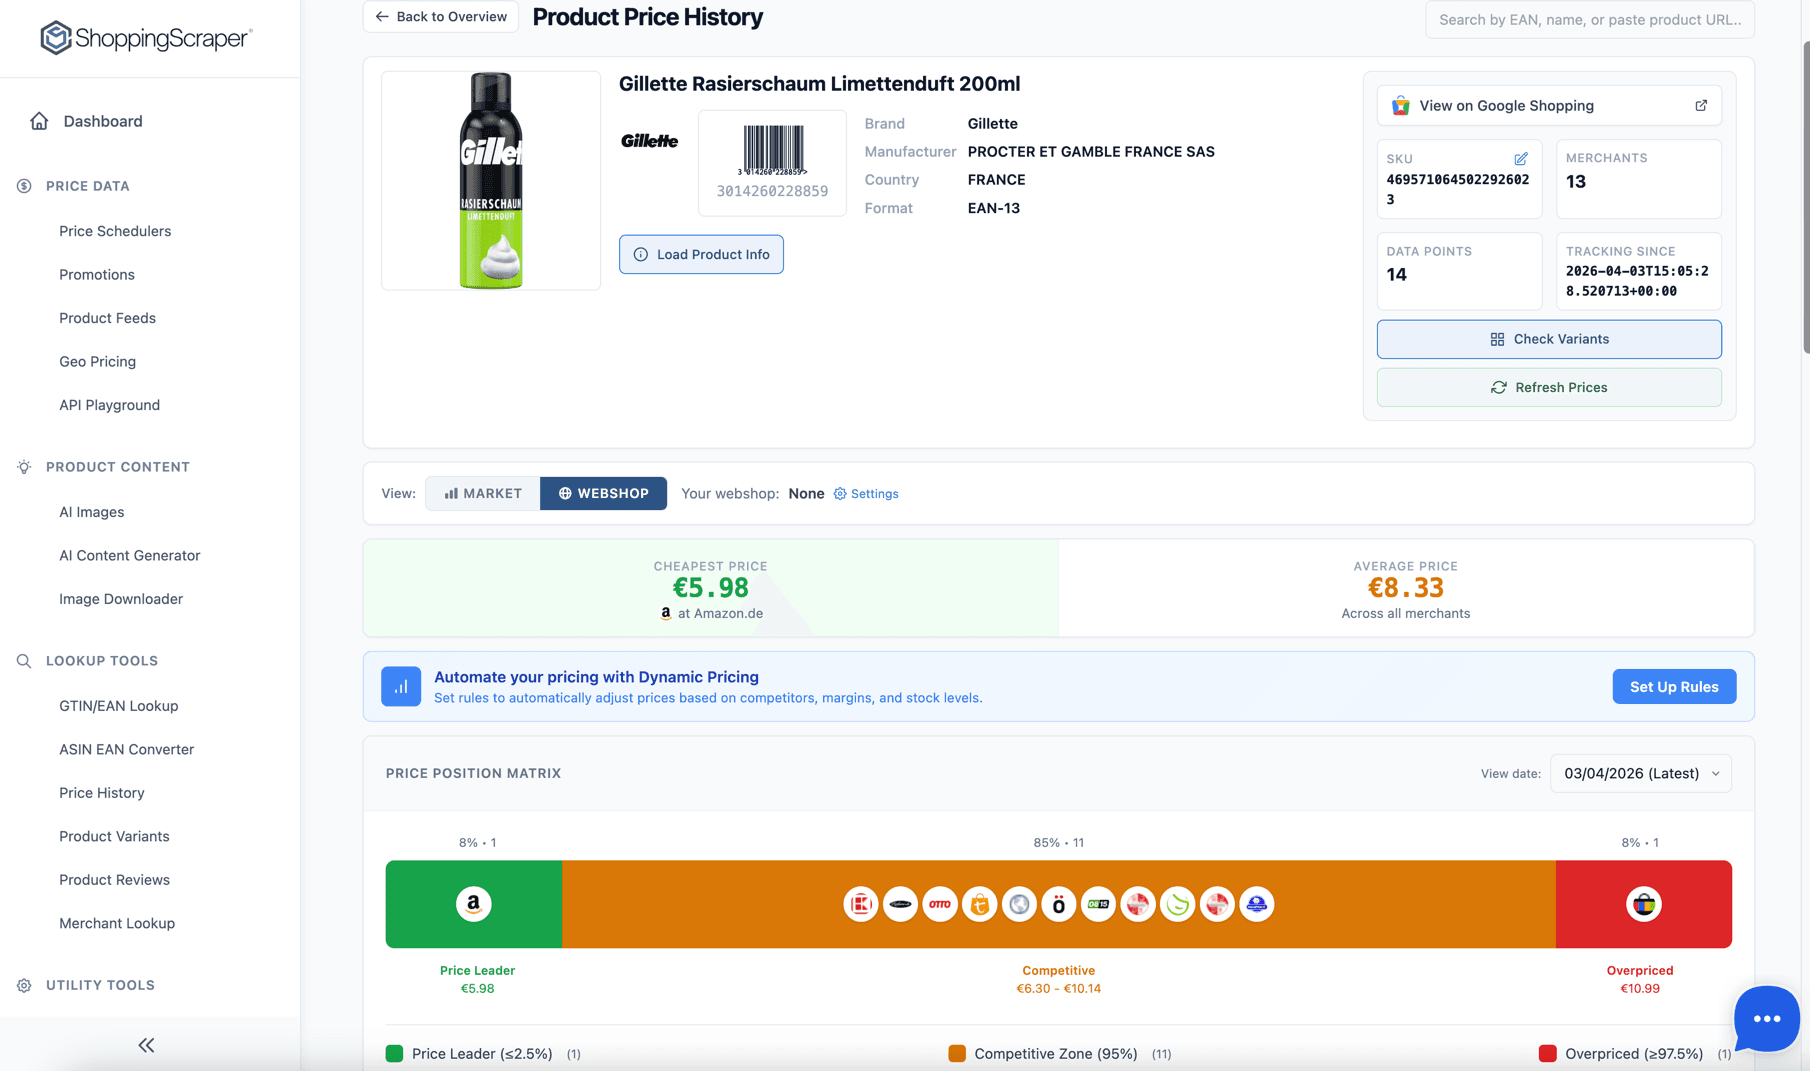Click the Amazon.de cheapest price merchant

pyautogui.click(x=711, y=613)
